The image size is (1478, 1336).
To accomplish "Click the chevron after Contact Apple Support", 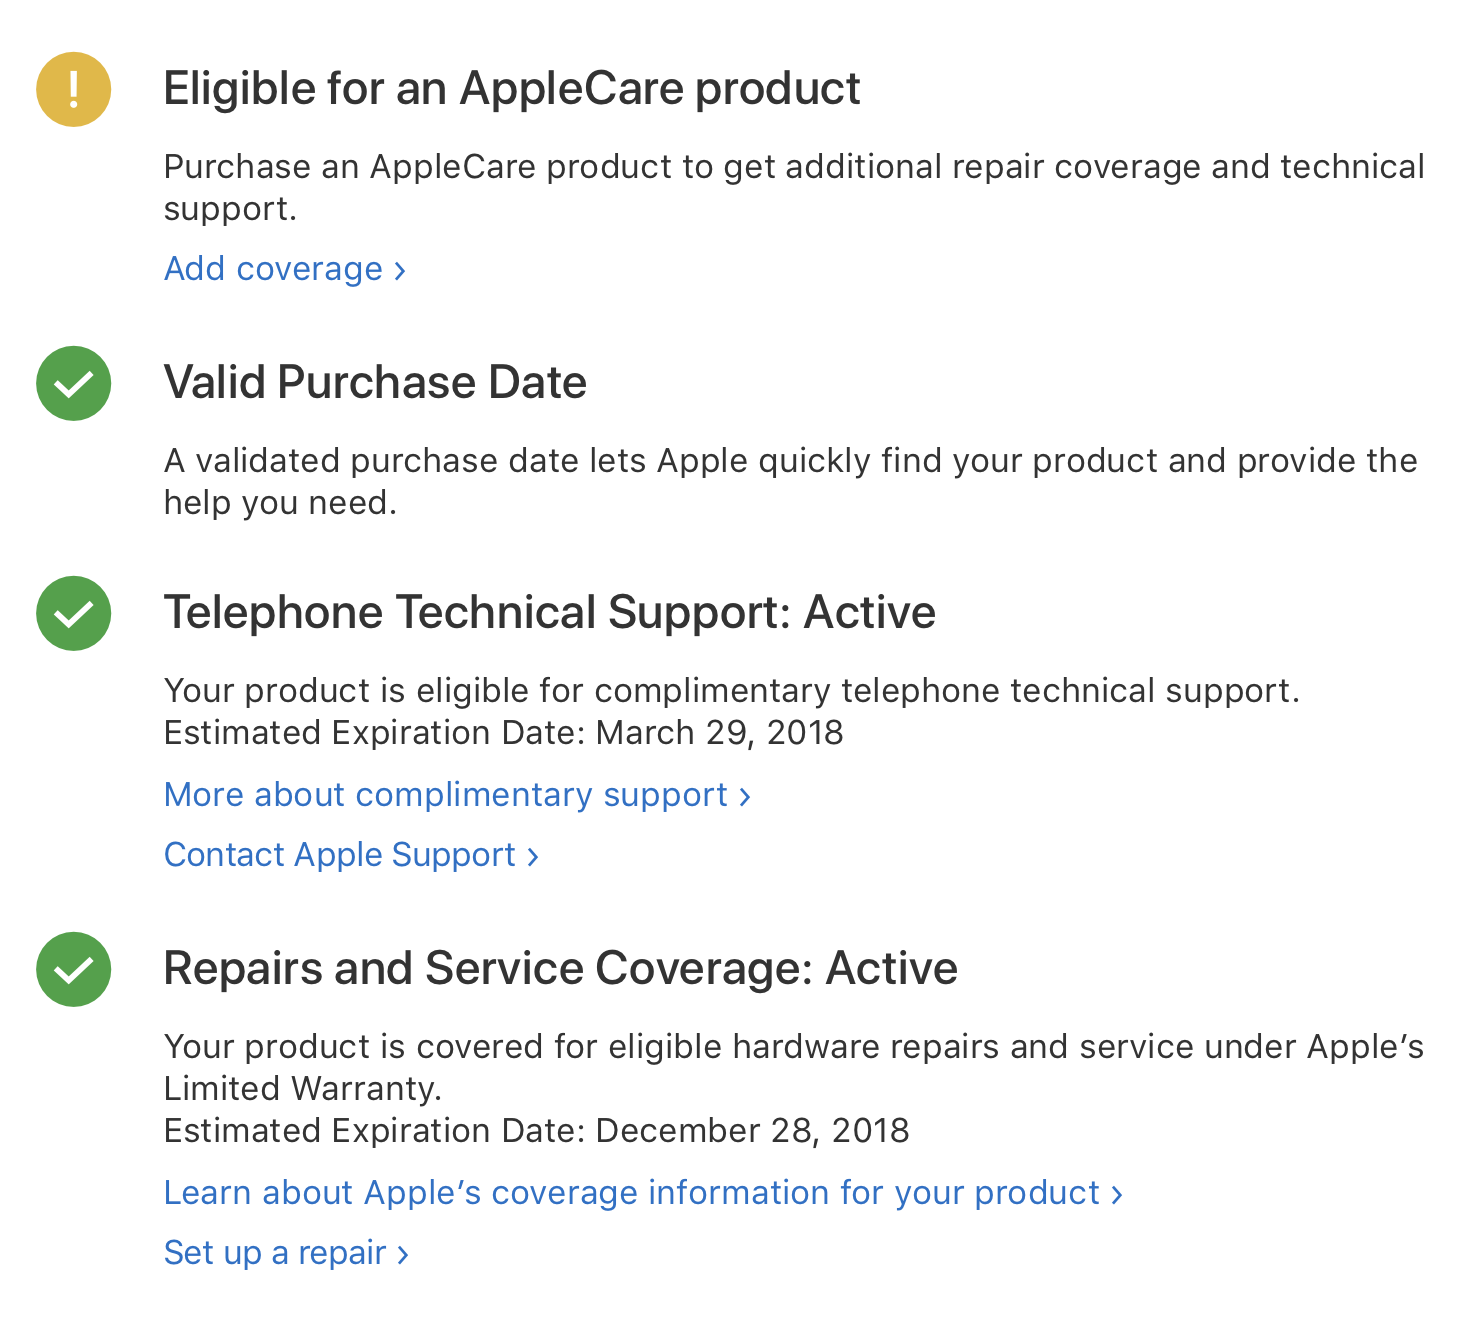I will tap(533, 857).
